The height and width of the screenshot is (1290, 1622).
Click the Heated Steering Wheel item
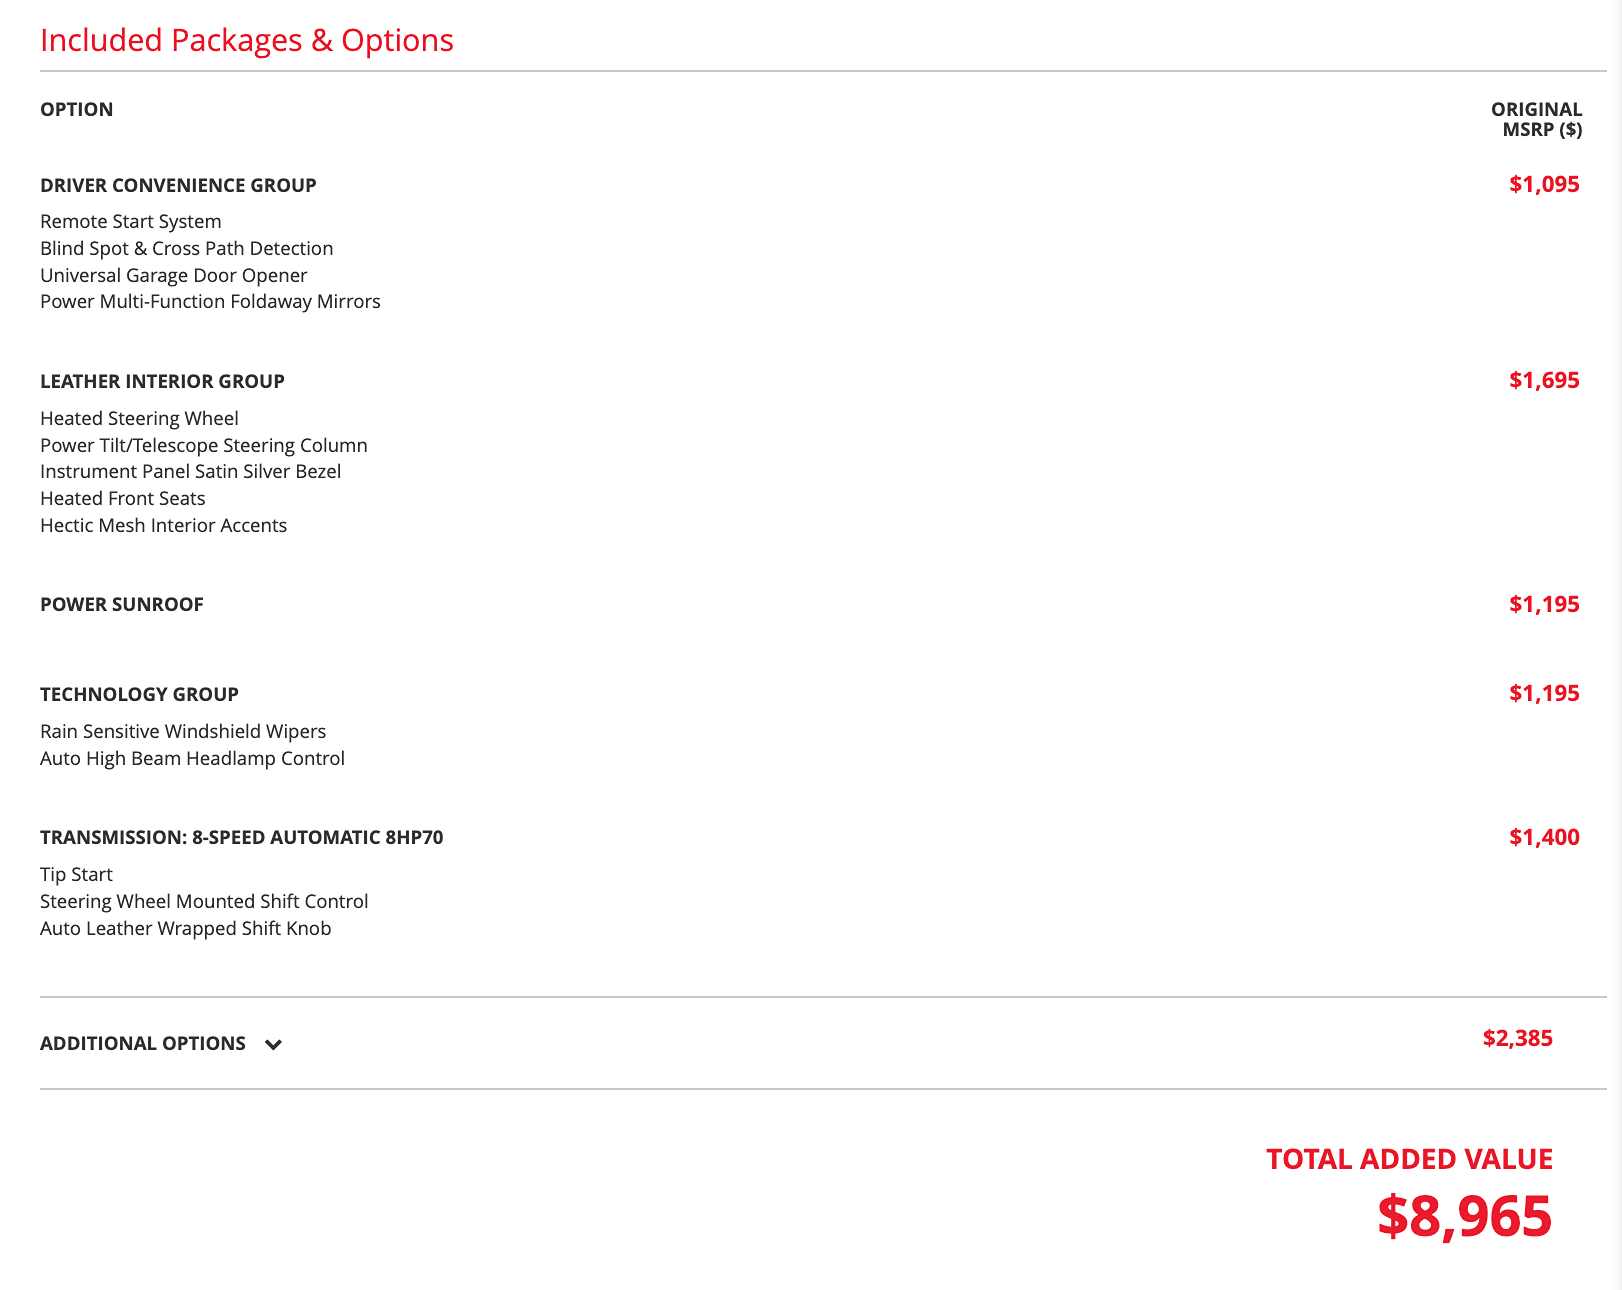click(139, 419)
